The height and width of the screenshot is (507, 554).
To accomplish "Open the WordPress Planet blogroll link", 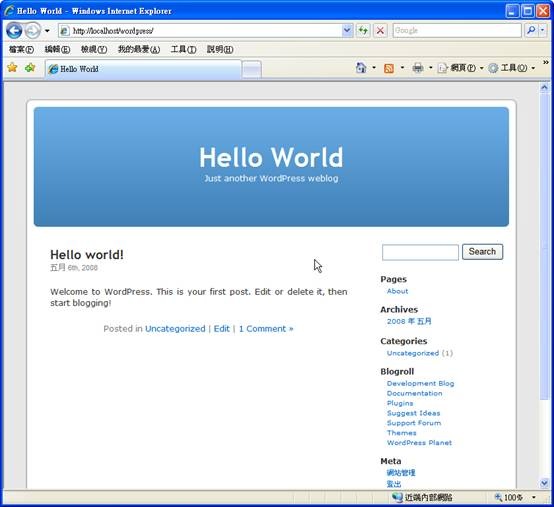I will pyautogui.click(x=419, y=443).
